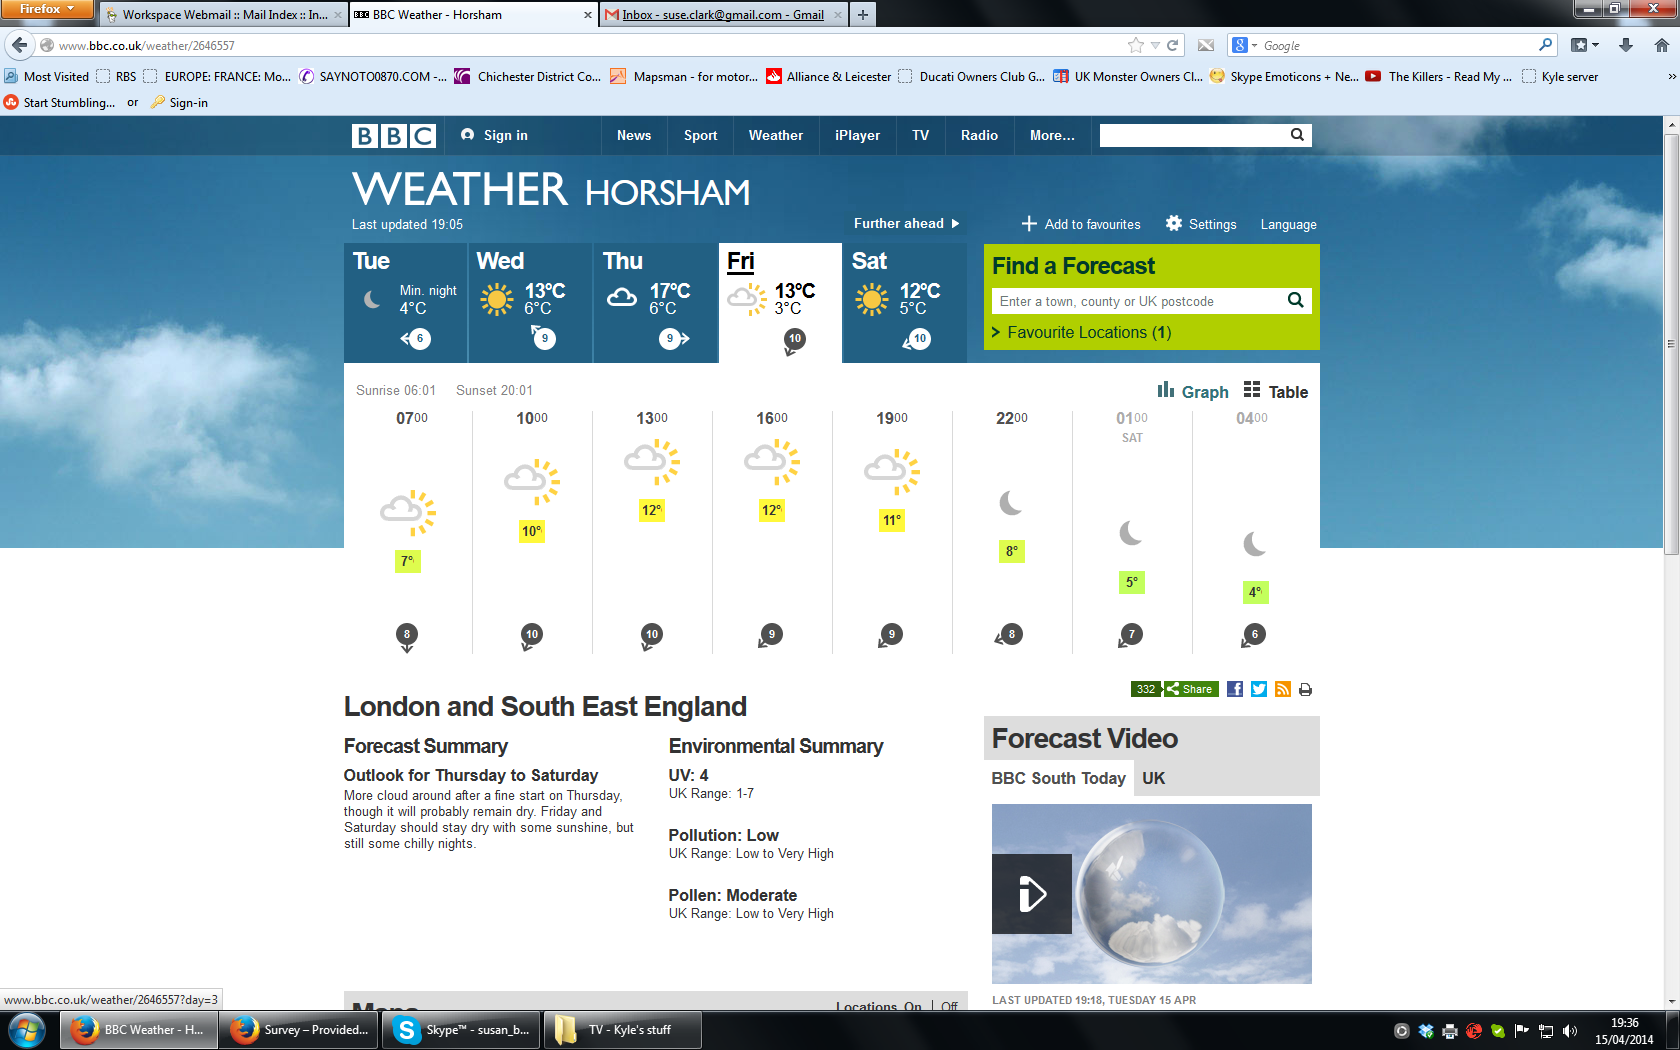This screenshot has width=1680, height=1050.
Task: Open the Sport menu item
Action: point(700,135)
